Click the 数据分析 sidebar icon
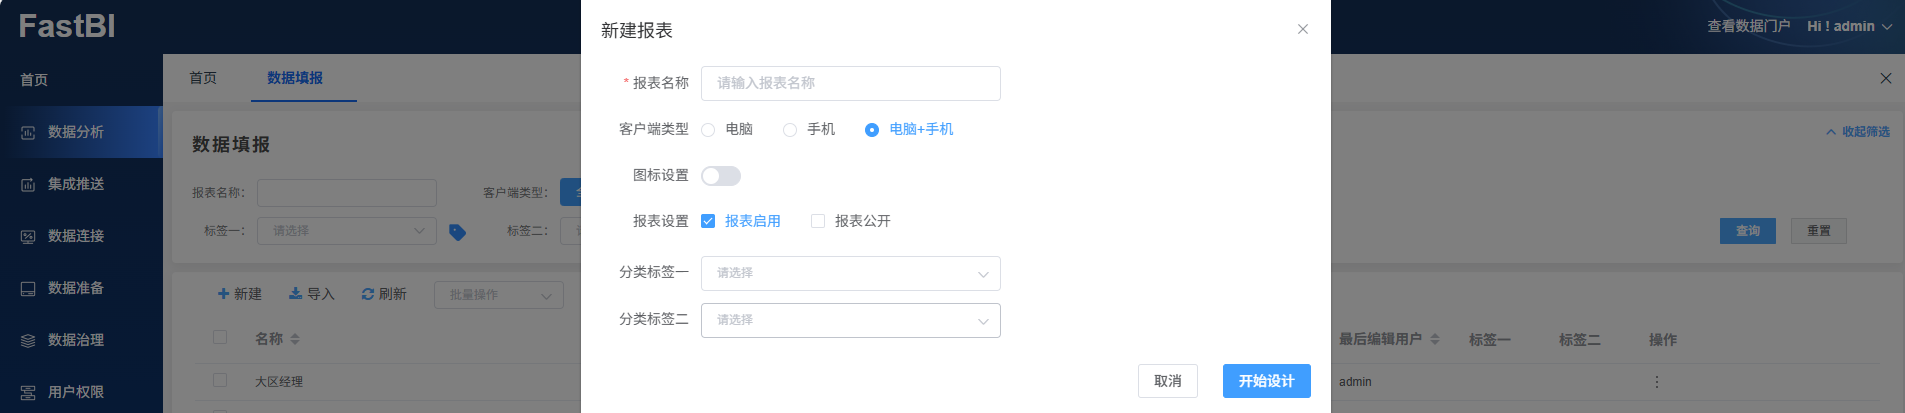 point(28,133)
